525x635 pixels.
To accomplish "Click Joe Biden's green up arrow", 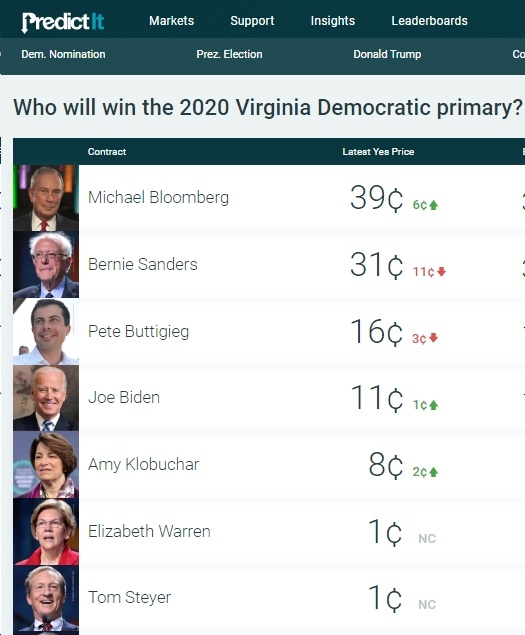I will coord(433,405).
